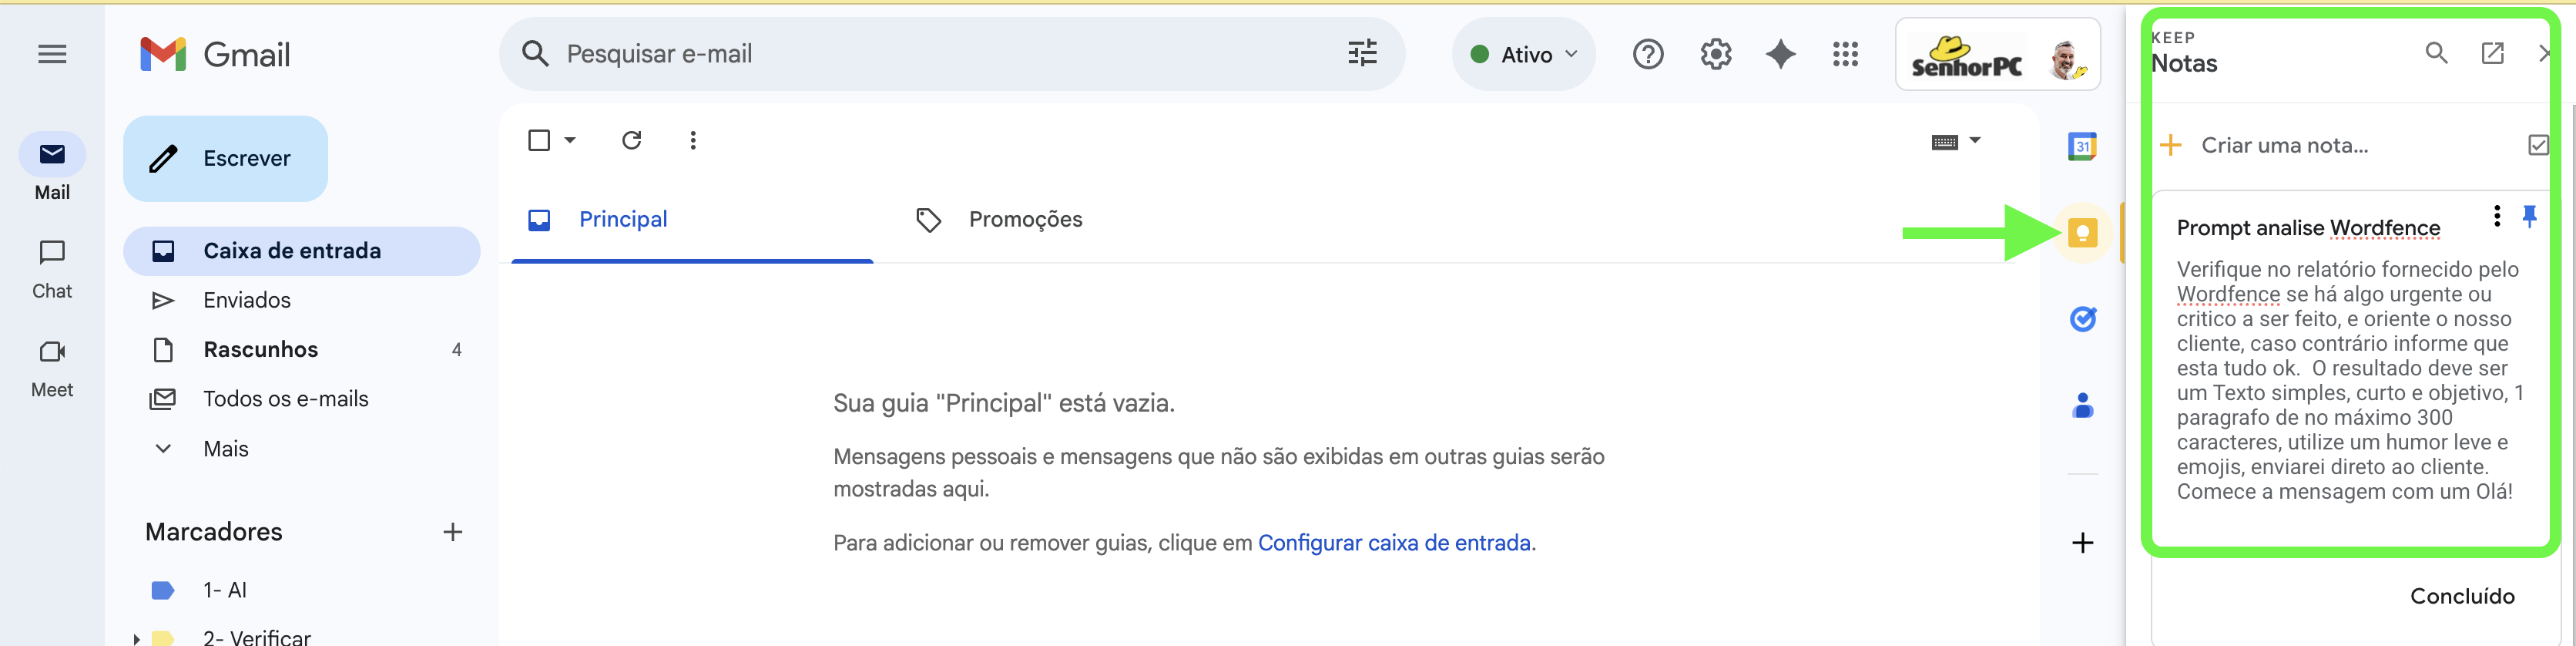Open the Google apps grid
The height and width of the screenshot is (646, 2576).
coord(1845,54)
